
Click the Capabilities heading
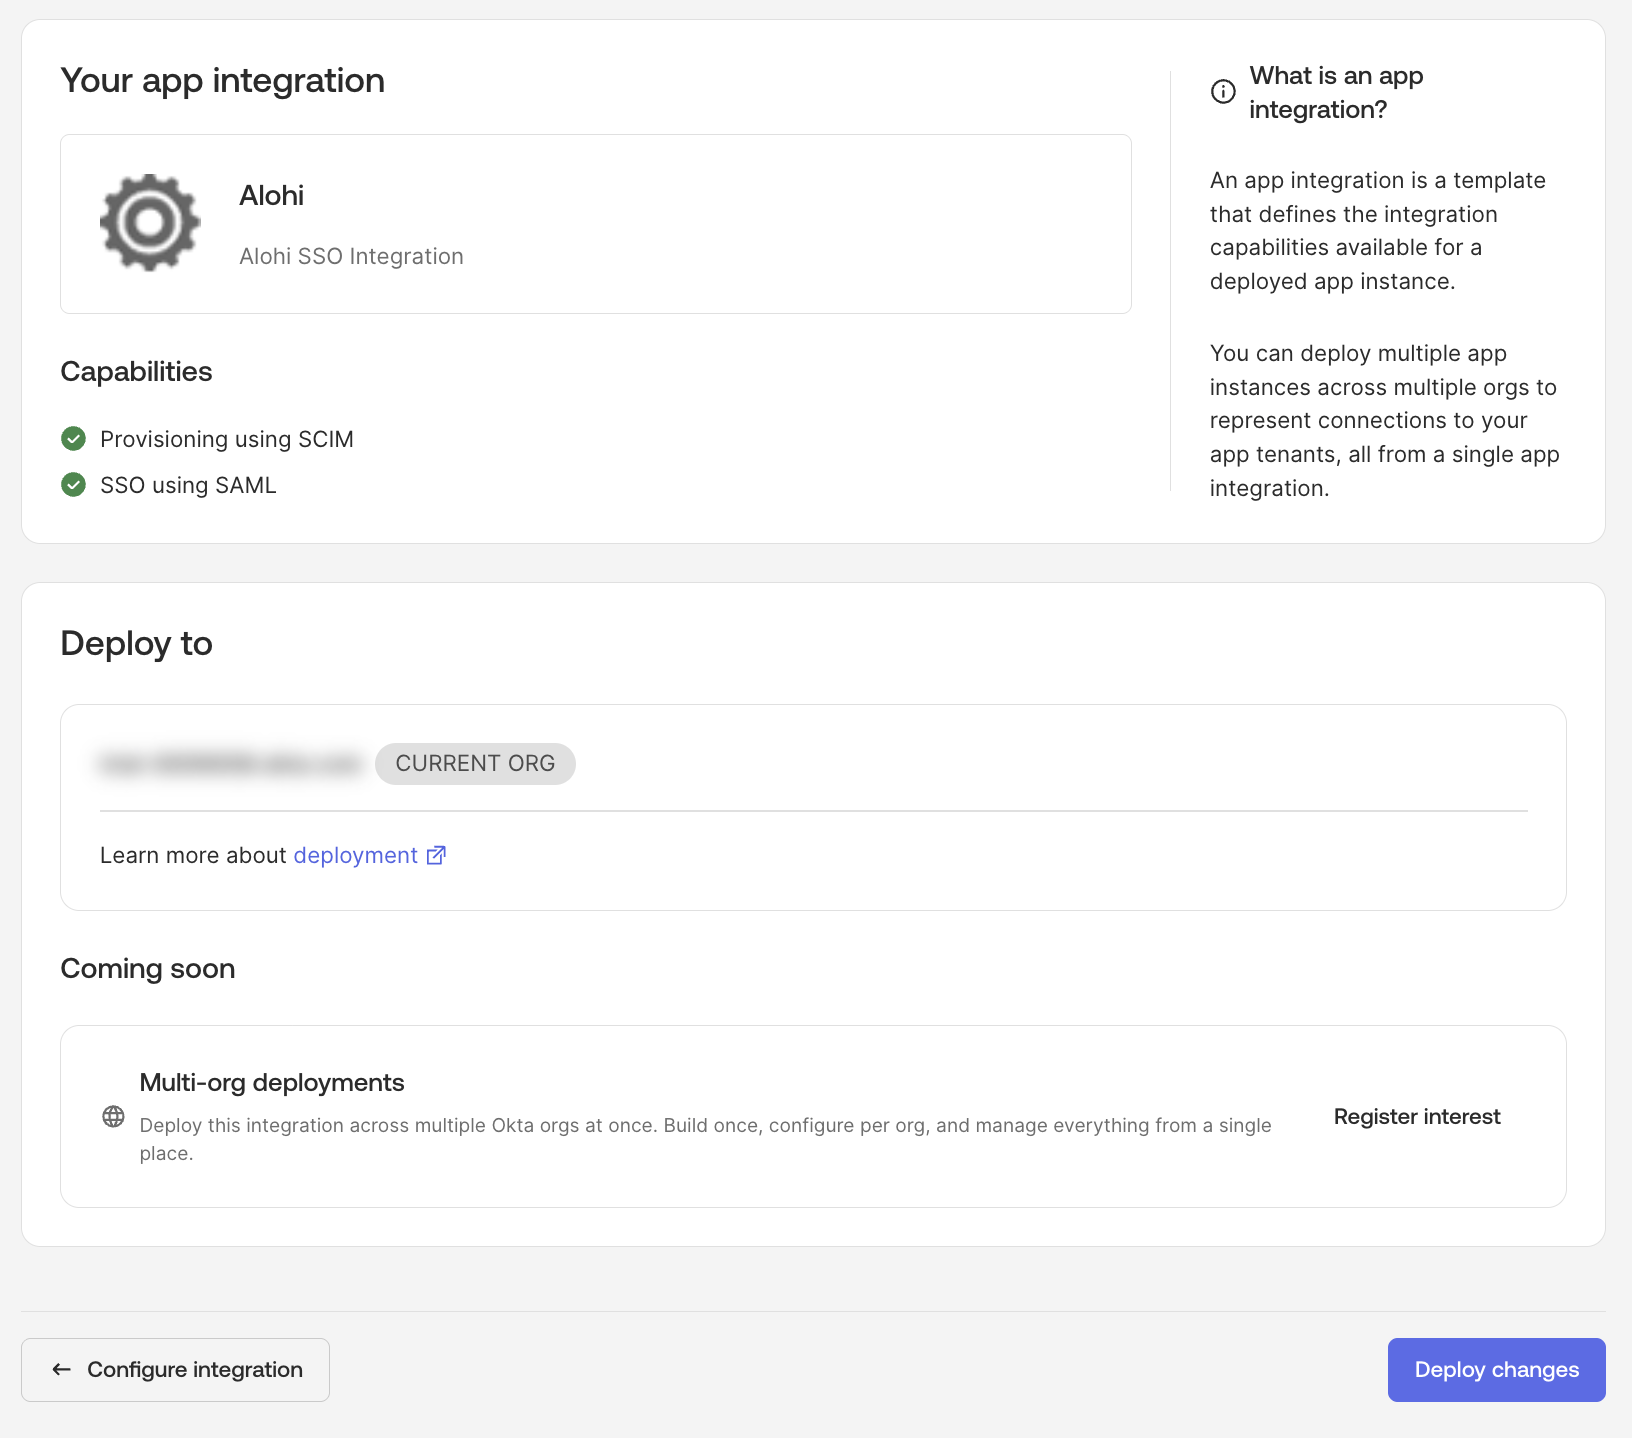point(137,372)
